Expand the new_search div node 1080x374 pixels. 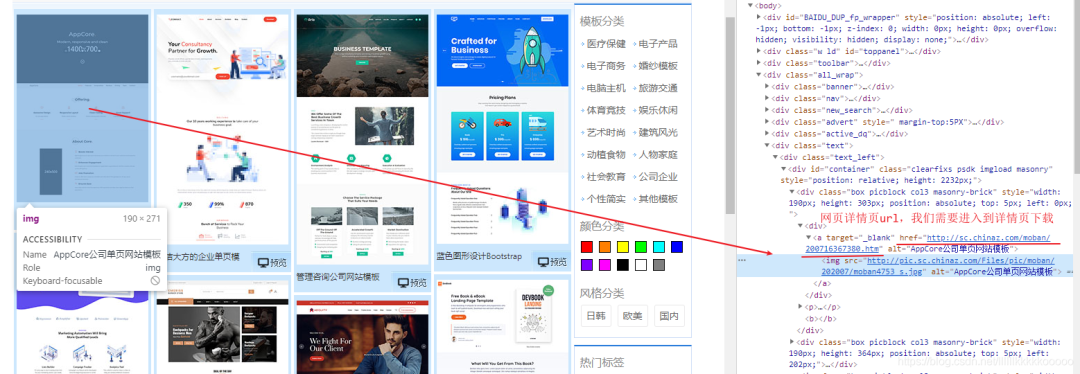[767, 110]
